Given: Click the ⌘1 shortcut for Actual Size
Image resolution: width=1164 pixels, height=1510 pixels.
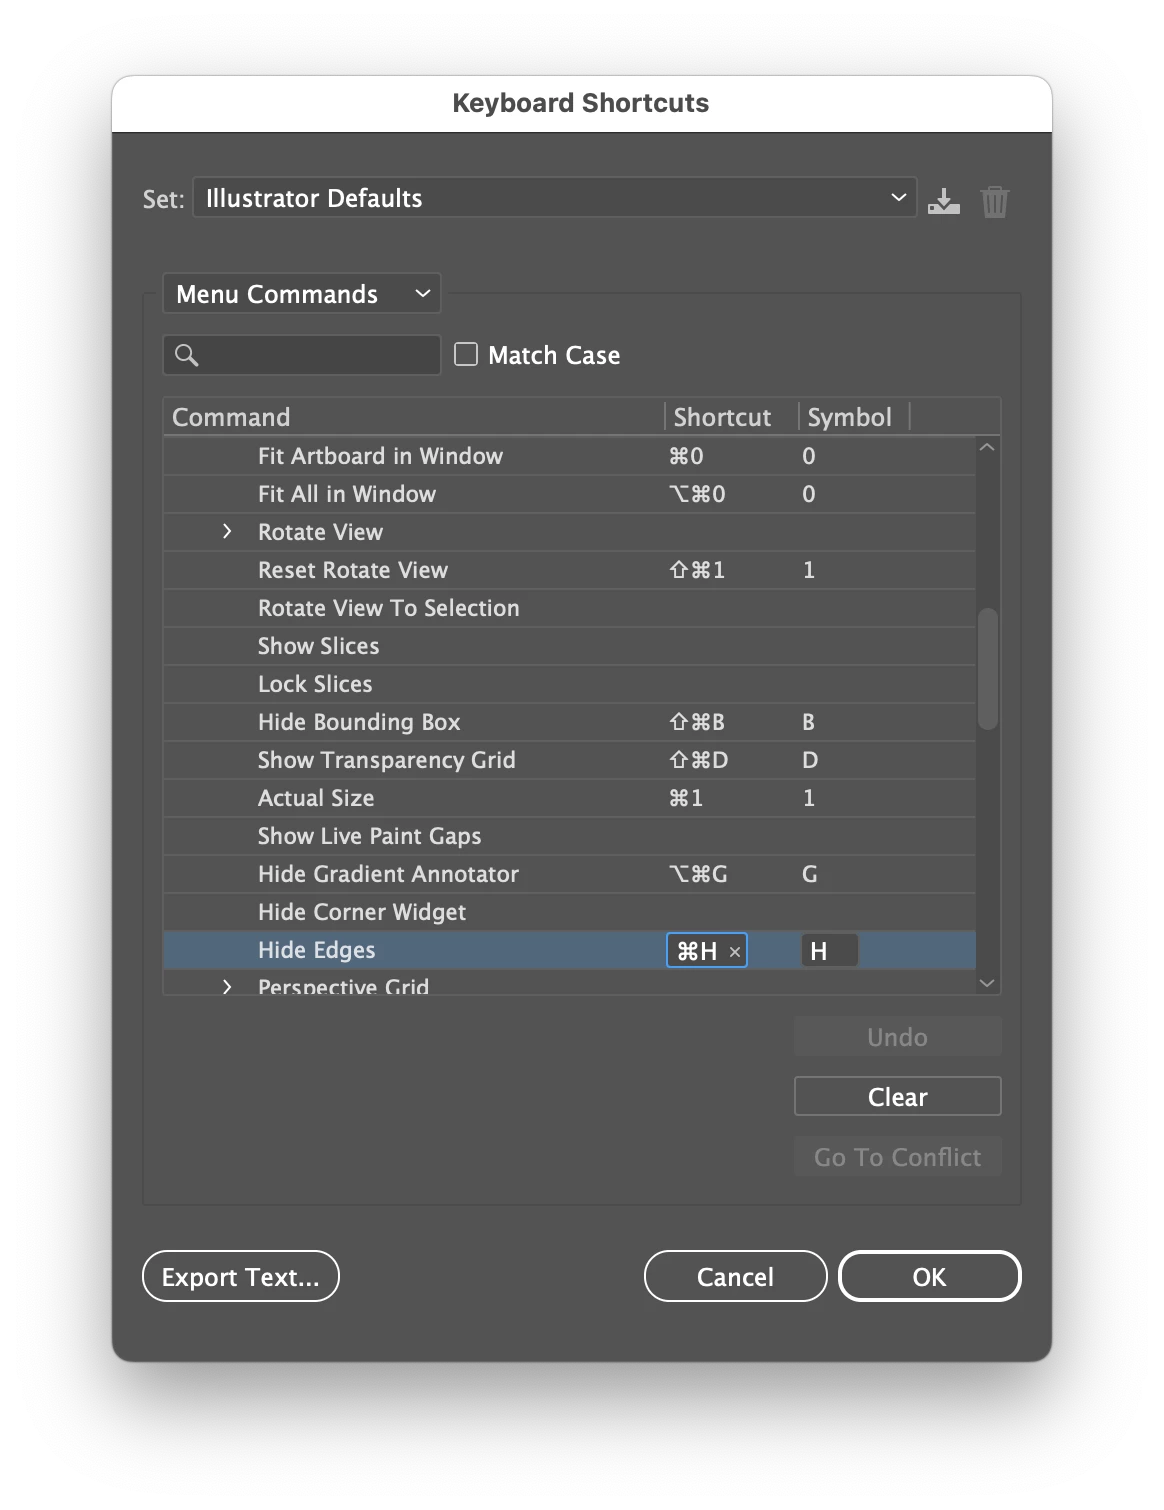Looking at the screenshot, I should pyautogui.click(x=686, y=798).
